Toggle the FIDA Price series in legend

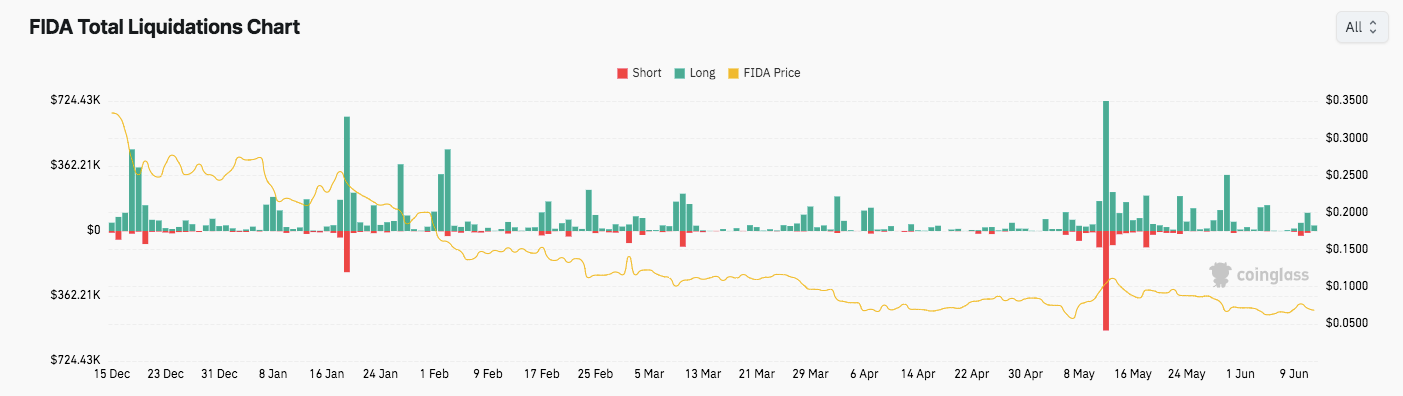(x=763, y=73)
